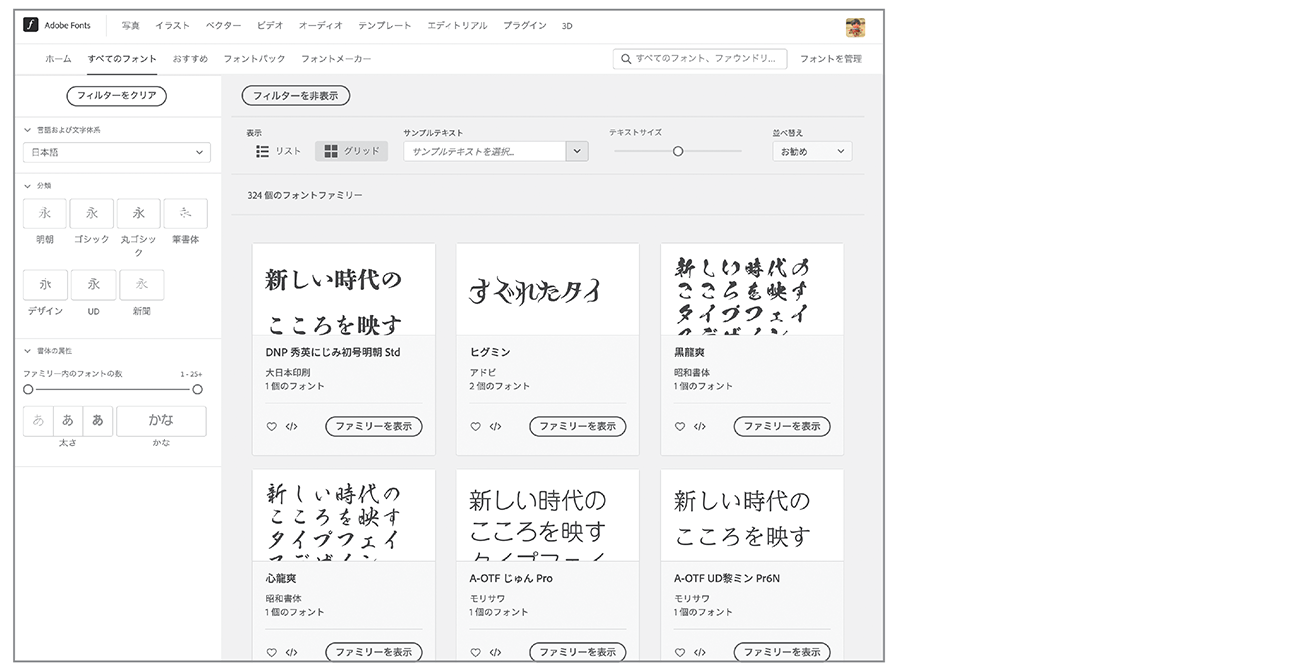Open the 写真 menu item

pyautogui.click(x=131, y=26)
